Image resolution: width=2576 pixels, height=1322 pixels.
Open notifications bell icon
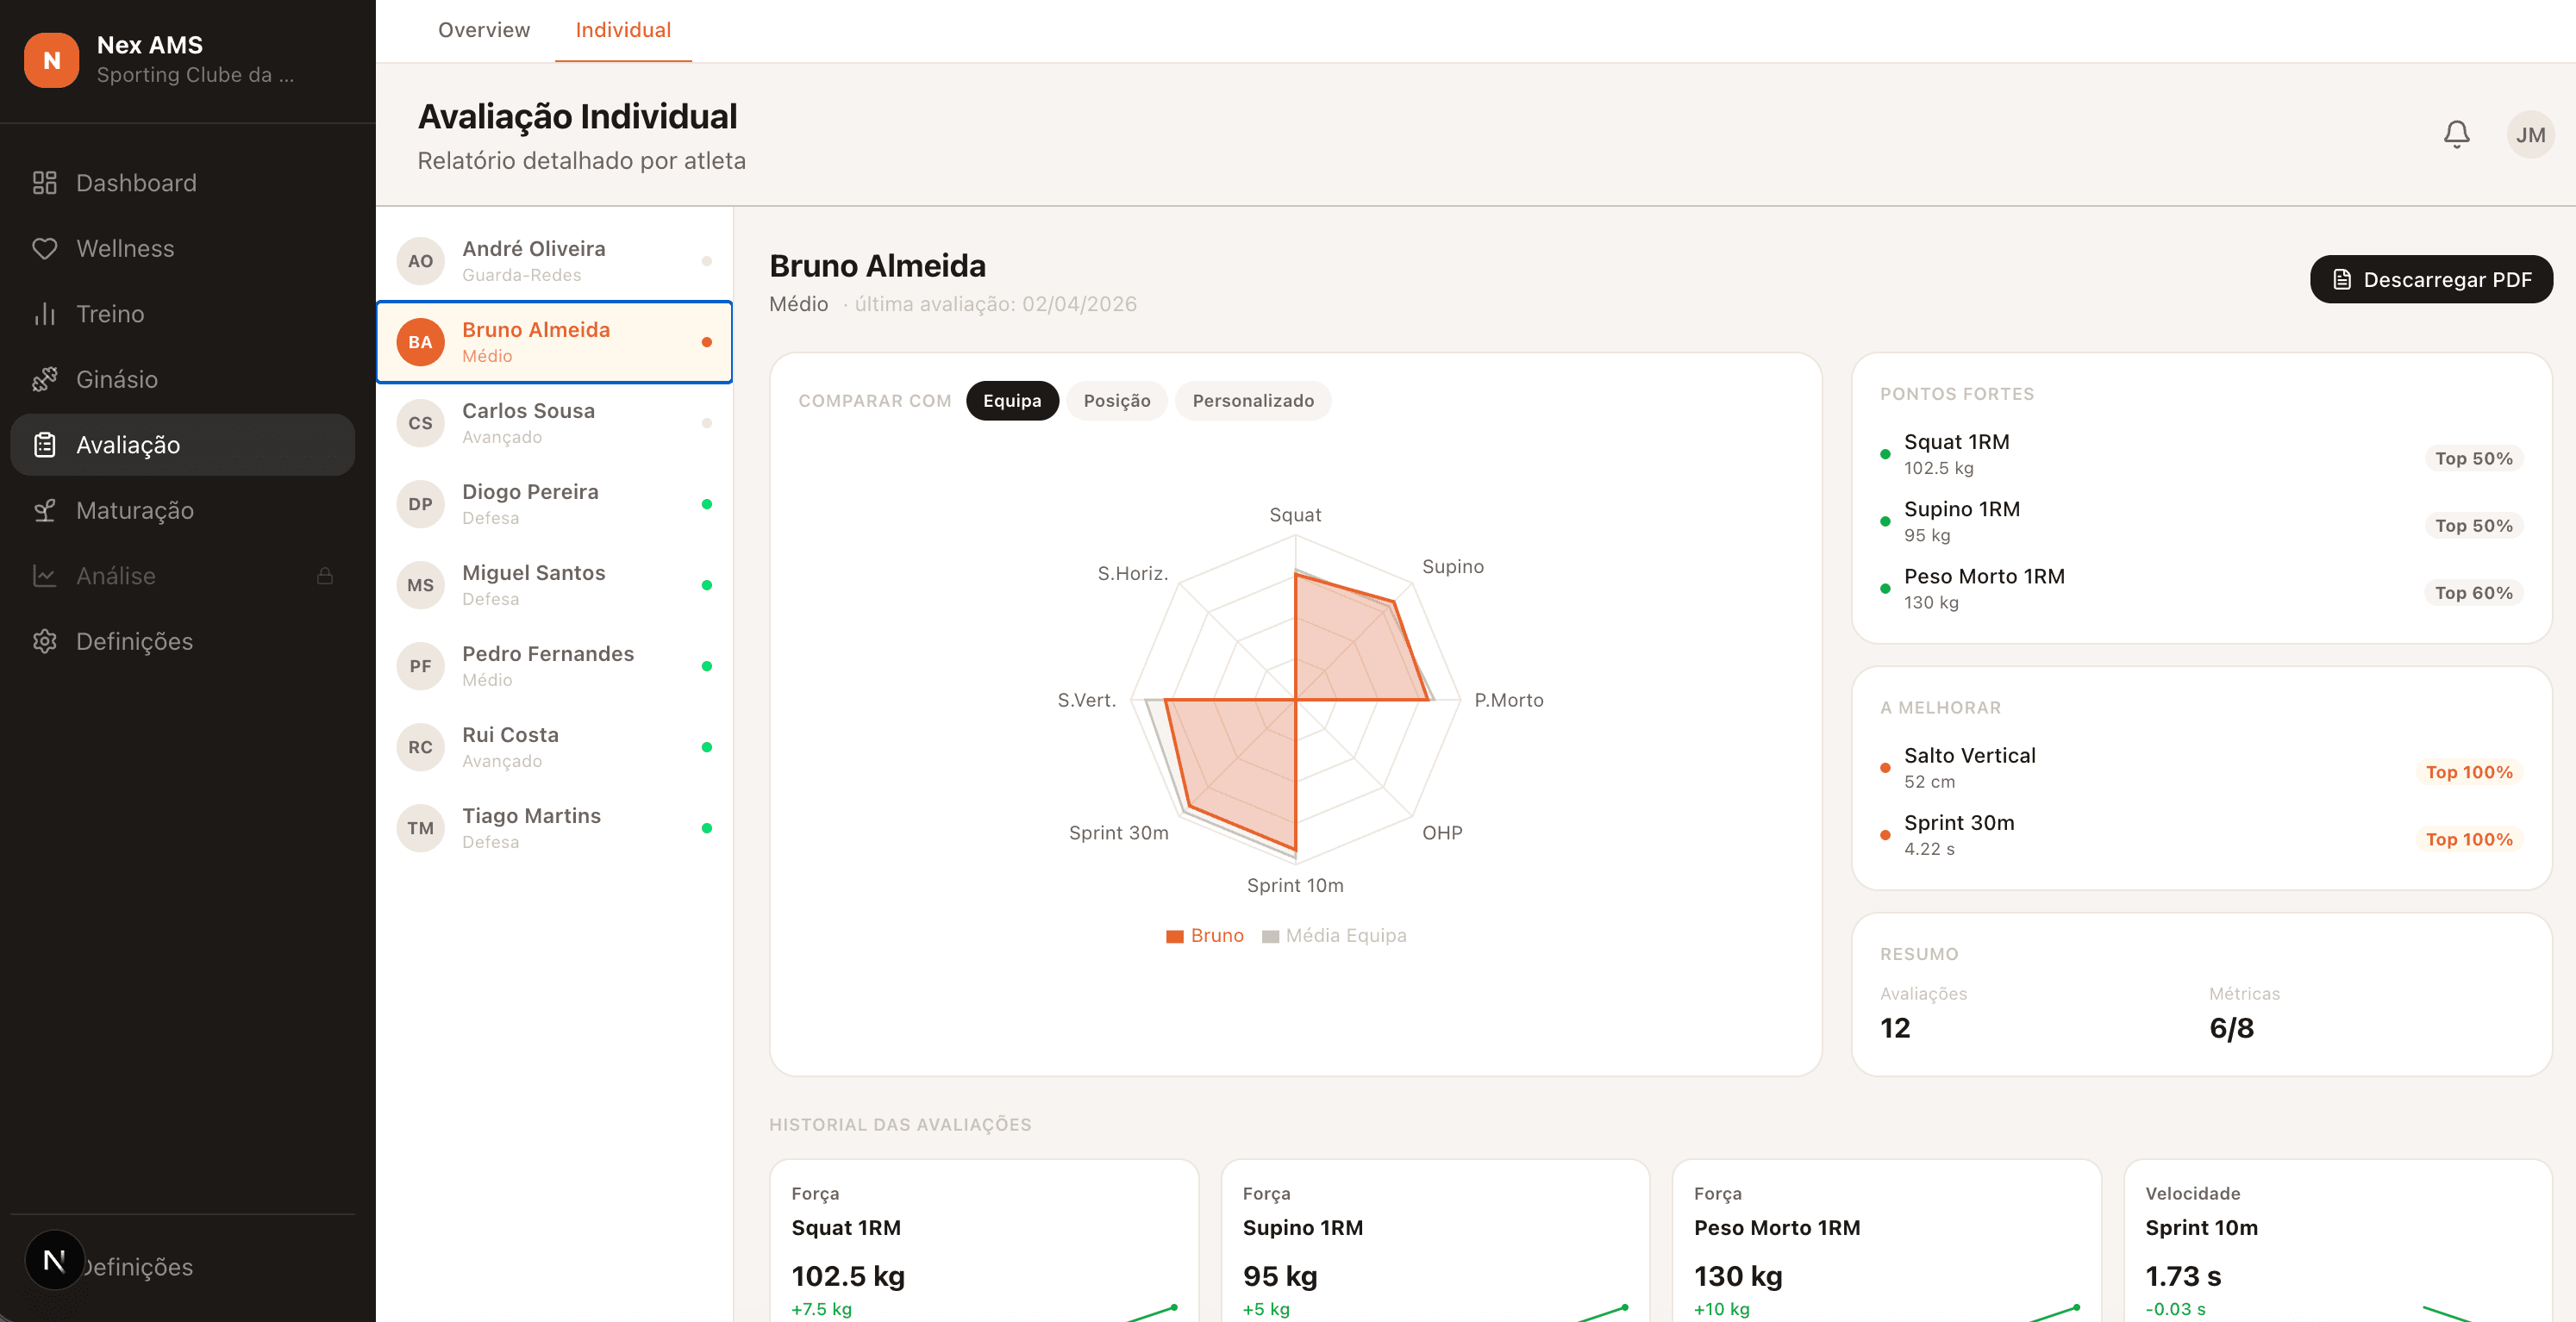click(2456, 134)
